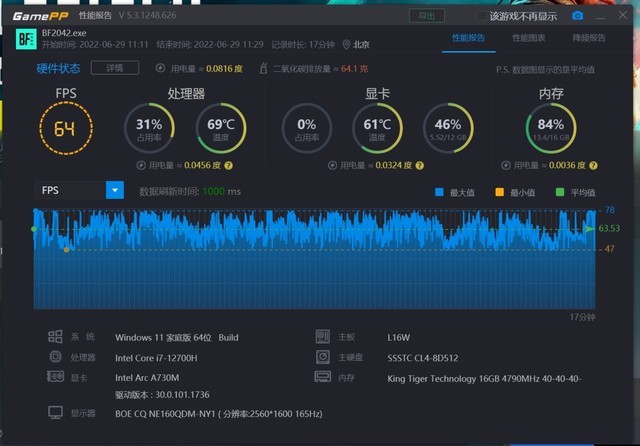This screenshot has height=446, width=640.
Task: Click the driver version '30.0.101.1736' text
Action: (182, 395)
